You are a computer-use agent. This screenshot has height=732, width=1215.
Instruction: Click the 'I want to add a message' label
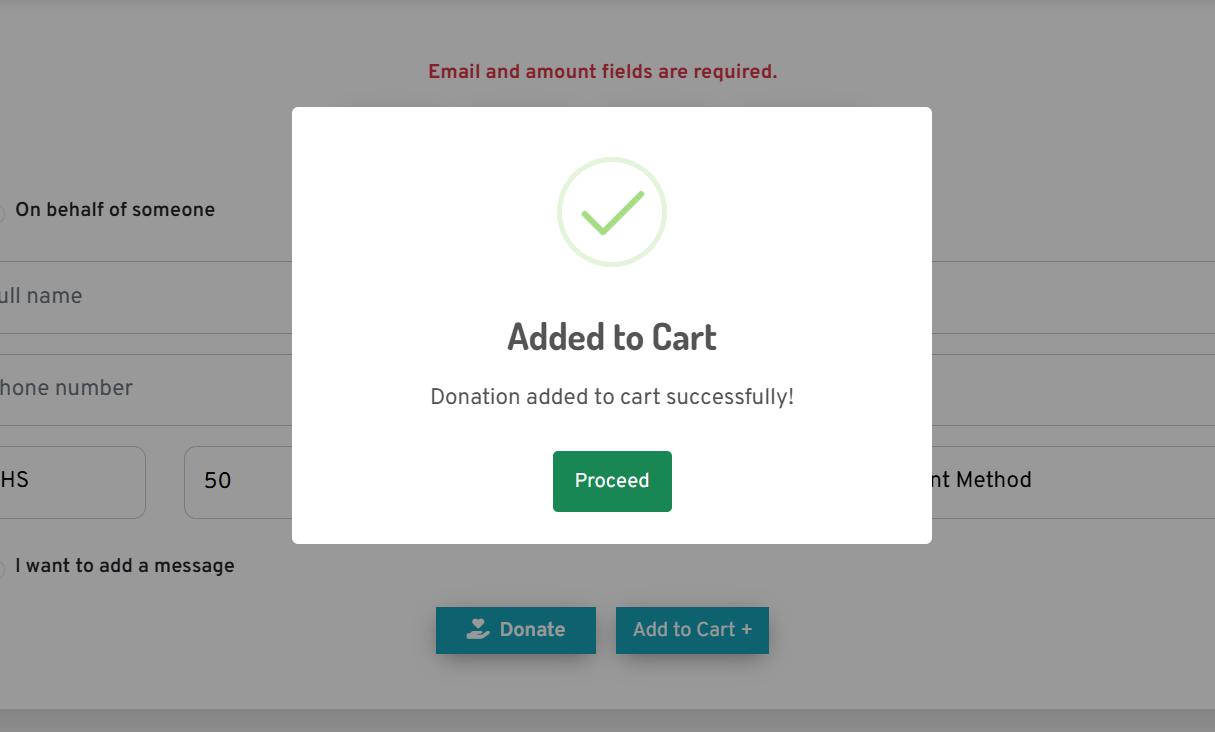(x=125, y=566)
